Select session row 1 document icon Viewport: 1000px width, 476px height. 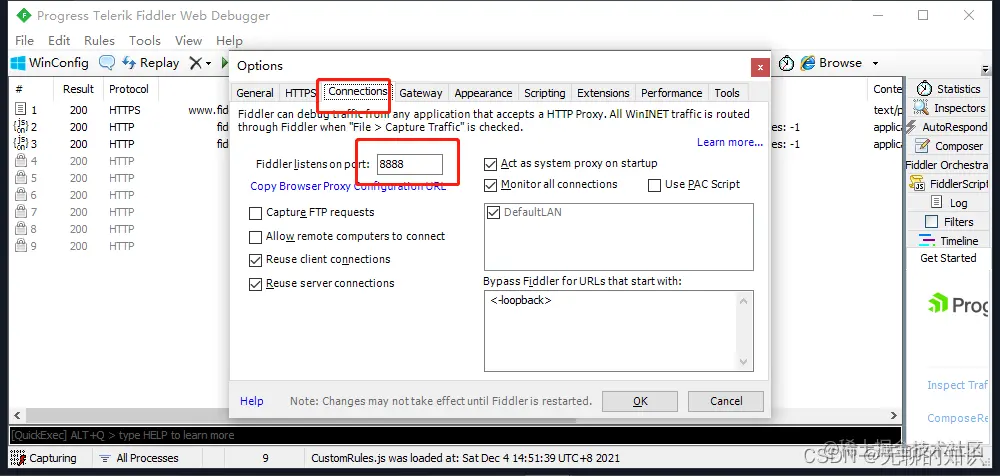point(20,110)
